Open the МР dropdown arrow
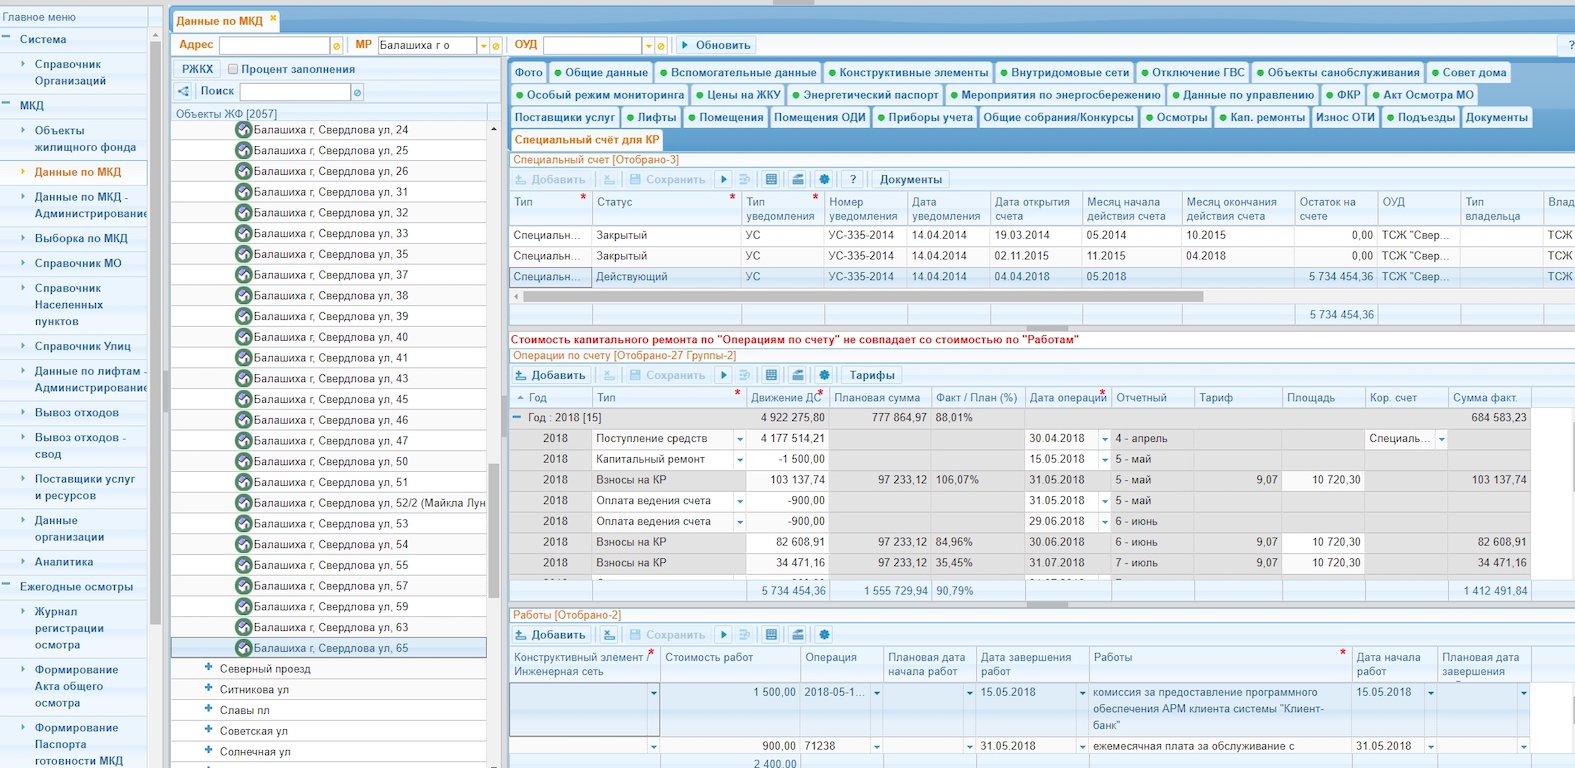Screen dimensions: 1575x768 click(x=484, y=46)
